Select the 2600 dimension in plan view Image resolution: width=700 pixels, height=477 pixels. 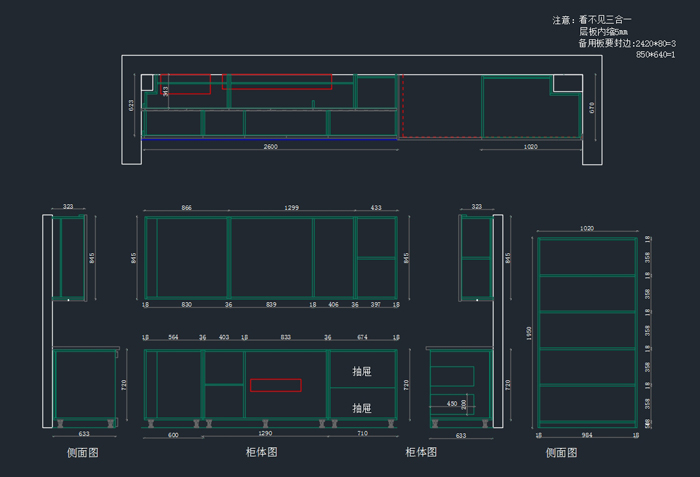point(270,147)
